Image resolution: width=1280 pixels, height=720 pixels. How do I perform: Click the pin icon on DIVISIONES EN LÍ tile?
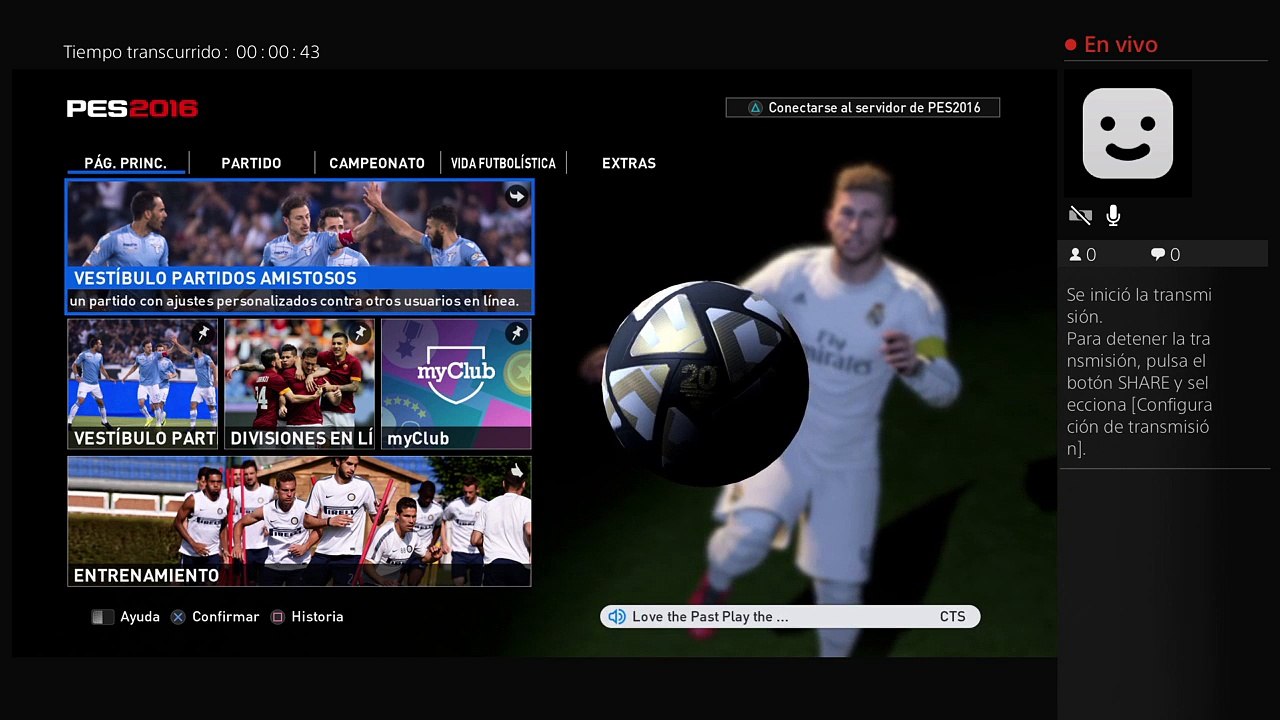point(360,333)
